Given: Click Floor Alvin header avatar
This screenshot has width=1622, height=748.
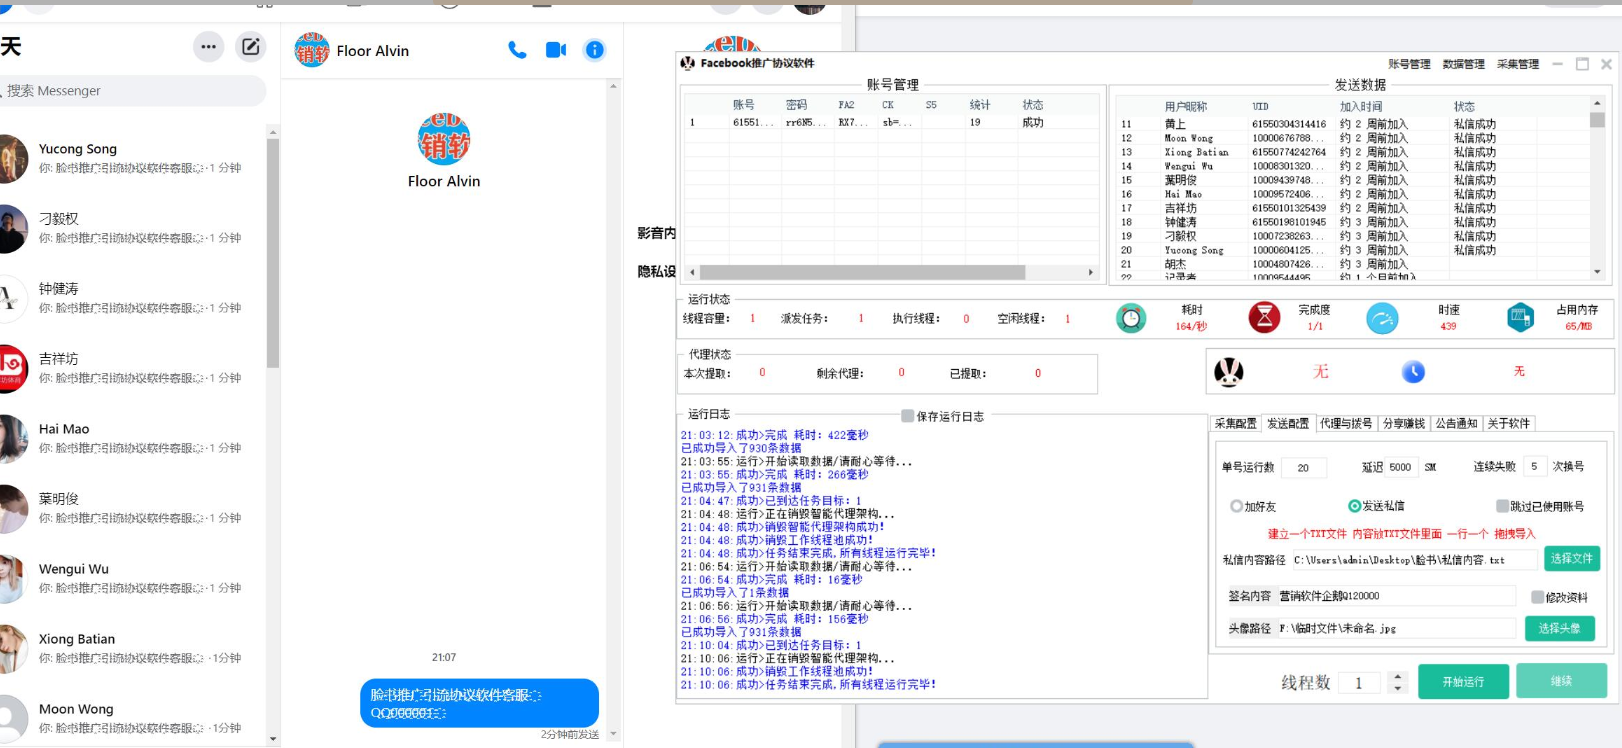Looking at the screenshot, I should [x=312, y=50].
